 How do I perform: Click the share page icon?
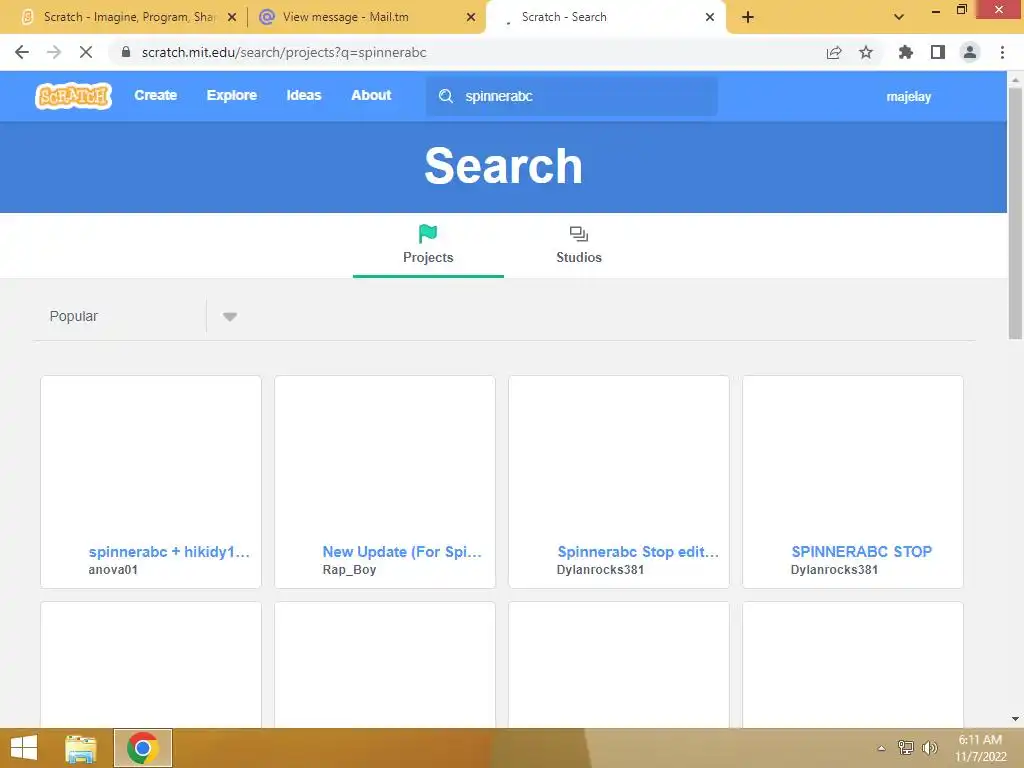click(834, 52)
